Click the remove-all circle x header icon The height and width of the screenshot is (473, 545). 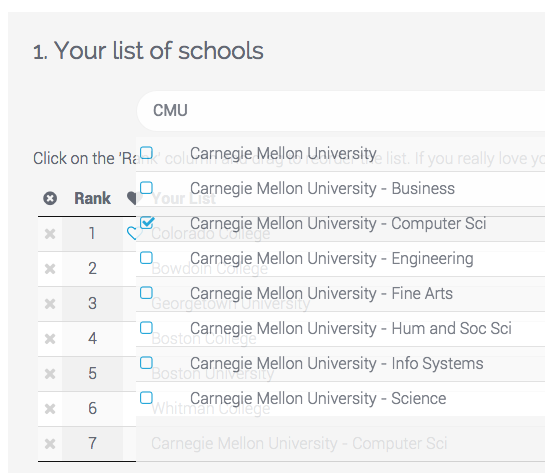pos(50,198)
